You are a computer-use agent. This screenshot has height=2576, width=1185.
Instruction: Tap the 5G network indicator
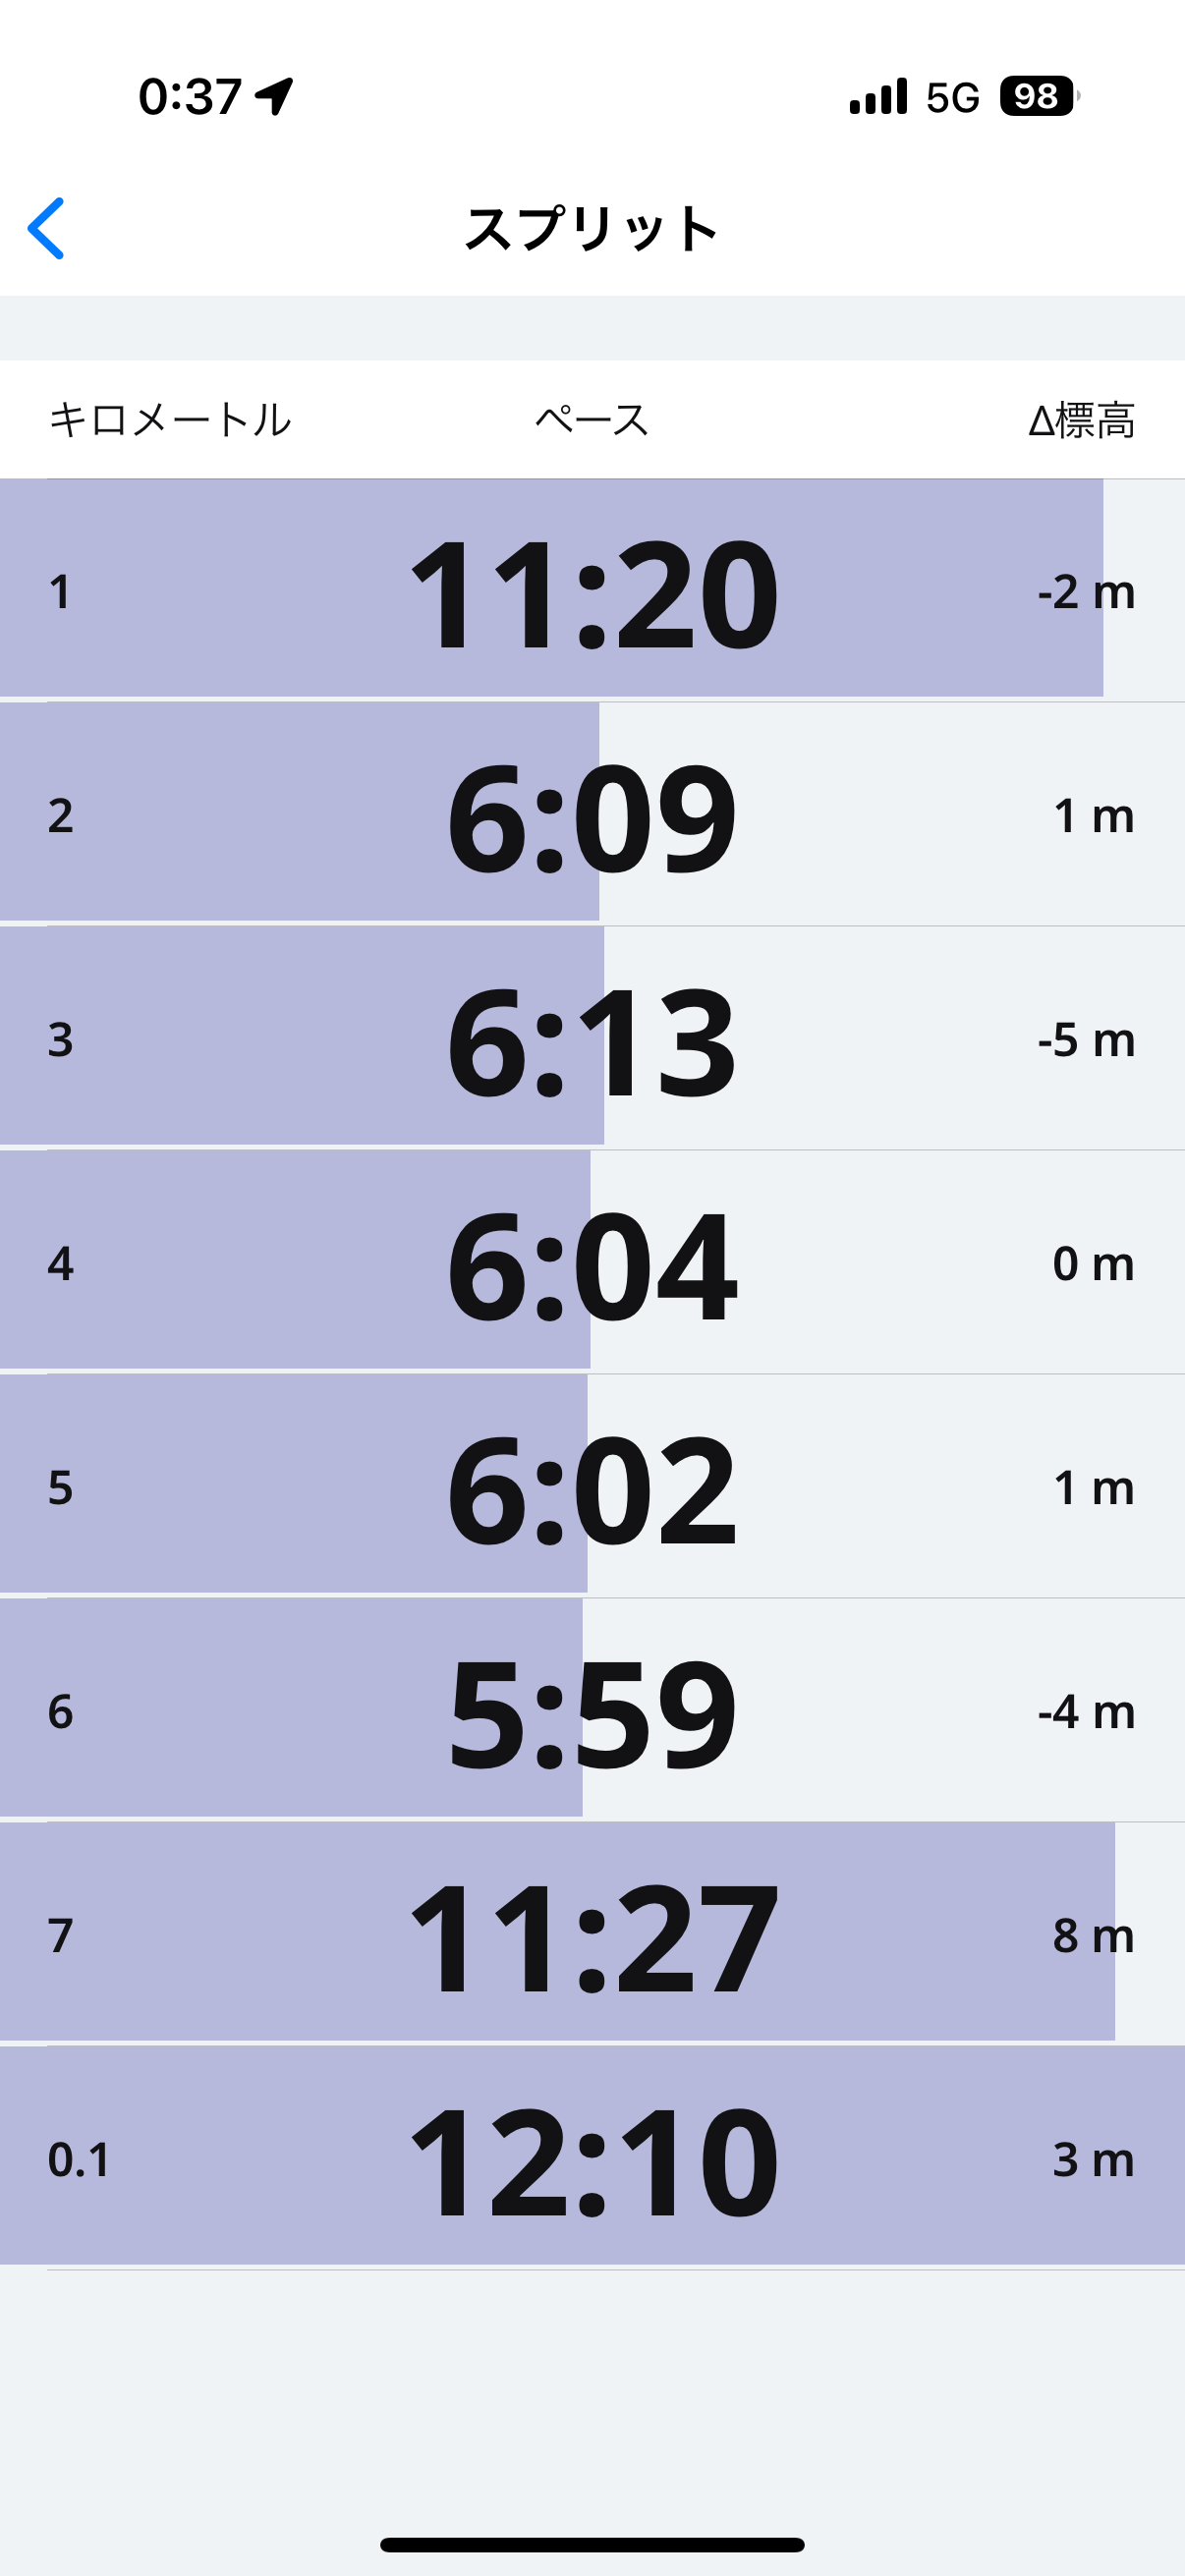point(952,98)
